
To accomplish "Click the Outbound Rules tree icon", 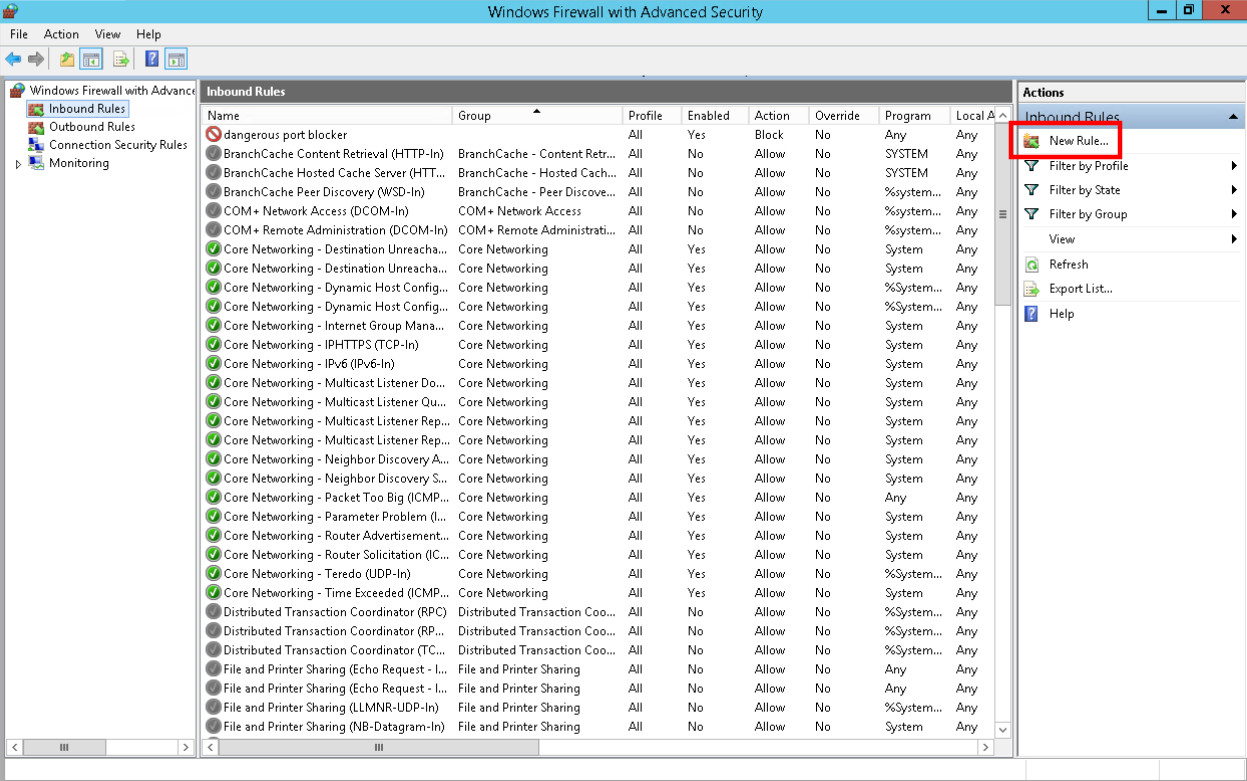I will (x=36, y=127).
